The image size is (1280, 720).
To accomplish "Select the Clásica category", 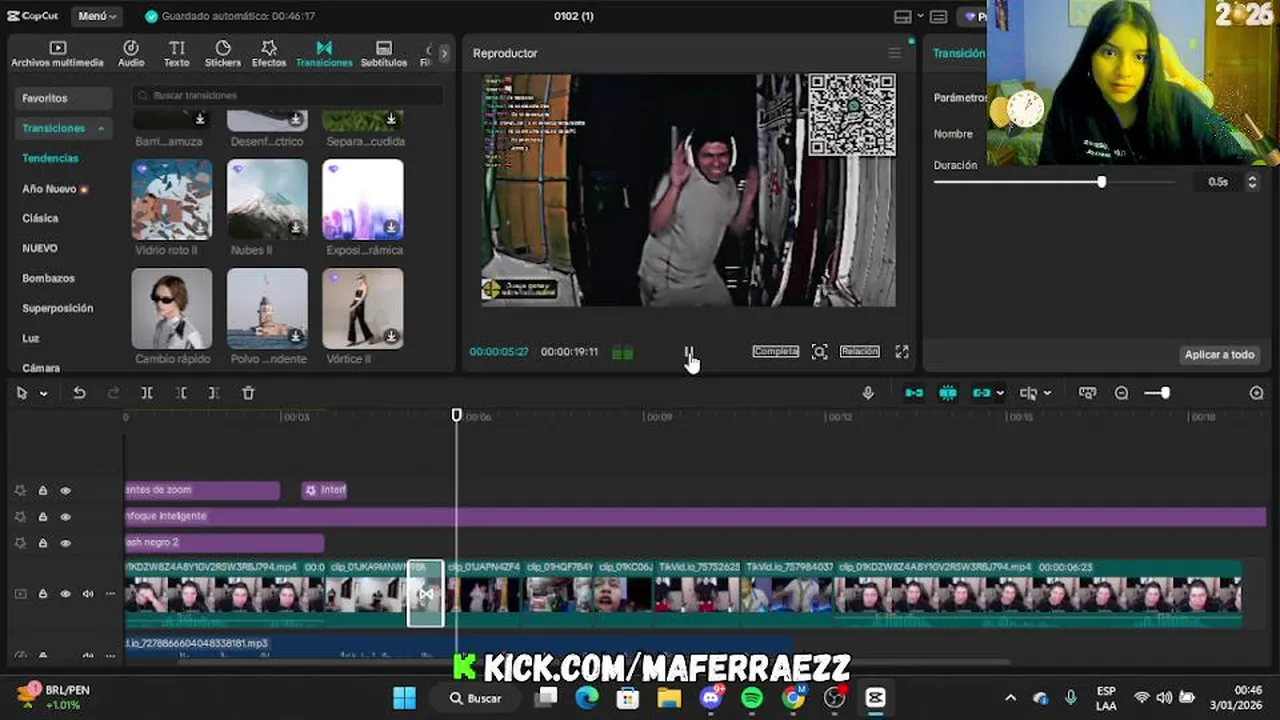I will click(40, 218).
